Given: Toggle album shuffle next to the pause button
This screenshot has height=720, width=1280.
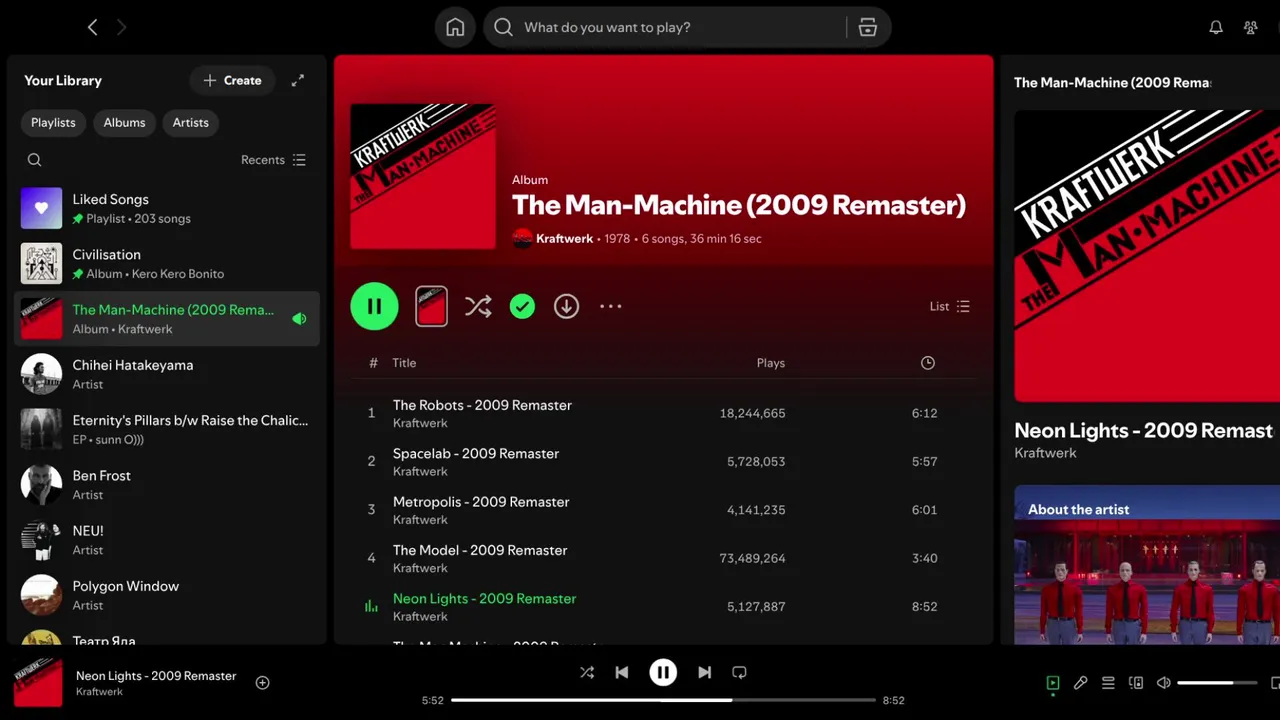Looking at the screenshot, I should 478,307.
